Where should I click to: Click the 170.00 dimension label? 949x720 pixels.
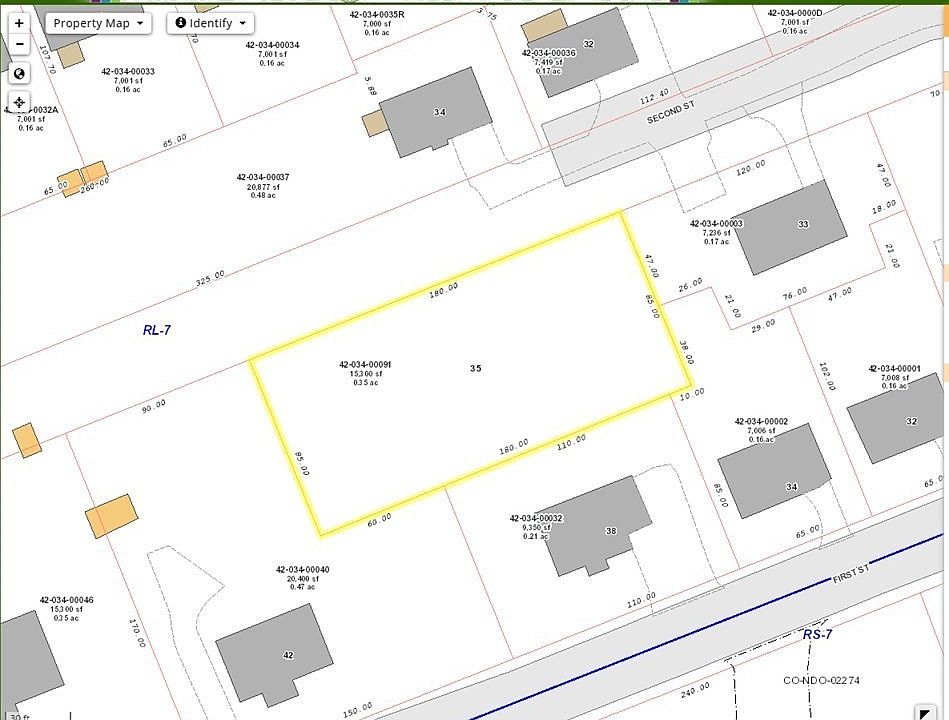pos(137,633)
